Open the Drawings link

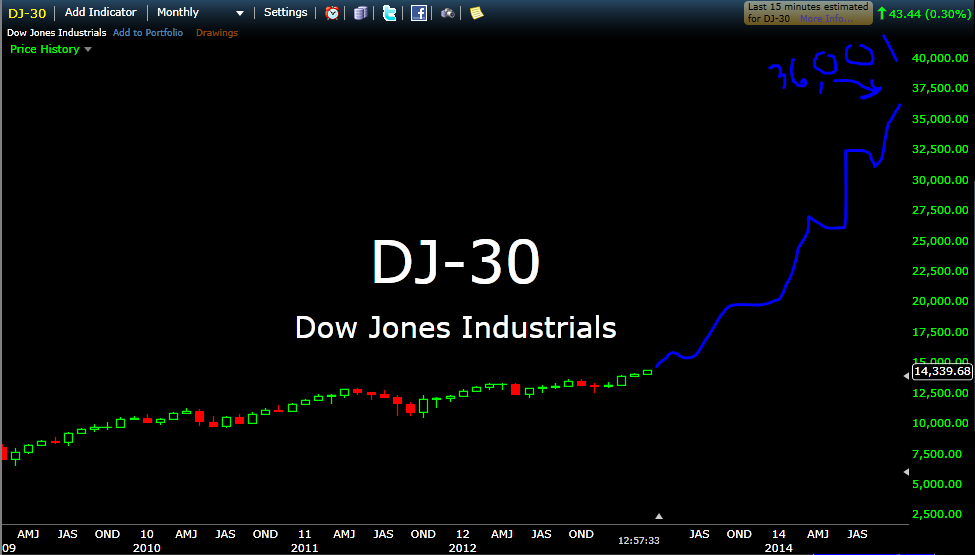coord(217,32)
